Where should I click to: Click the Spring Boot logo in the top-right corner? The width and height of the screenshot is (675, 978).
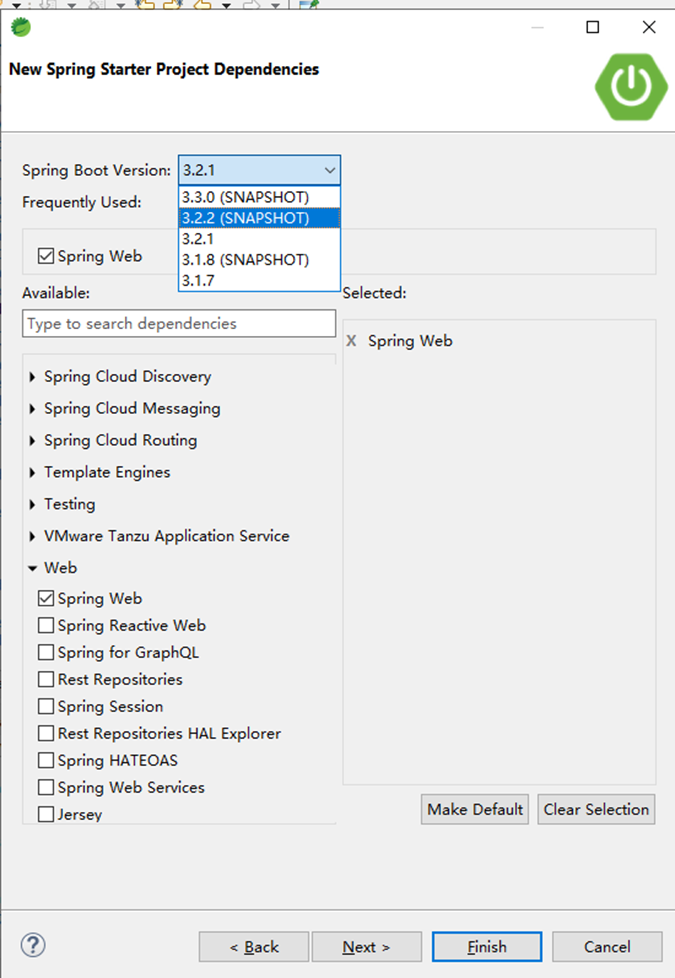pos(630,87)
